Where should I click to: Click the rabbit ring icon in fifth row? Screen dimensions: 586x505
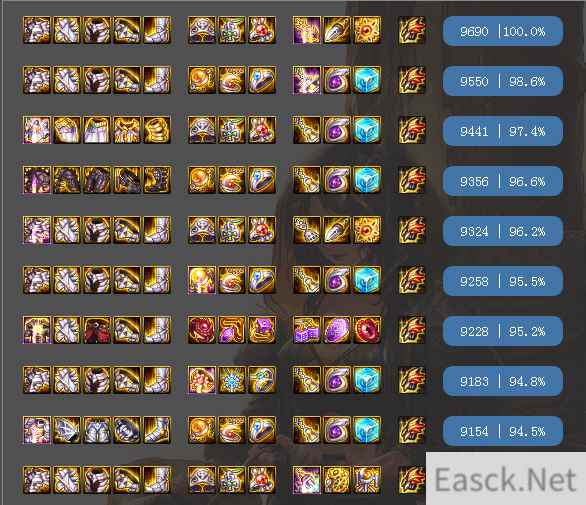coord(262,231)
